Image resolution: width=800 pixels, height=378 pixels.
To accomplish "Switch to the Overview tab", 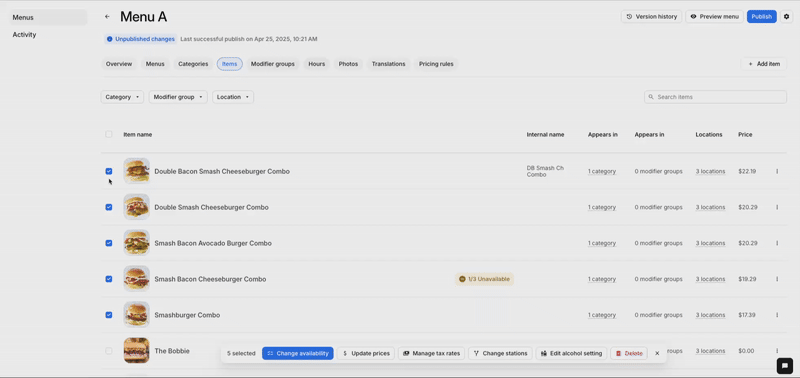I will pyautogui.click(x=119, y=64).
